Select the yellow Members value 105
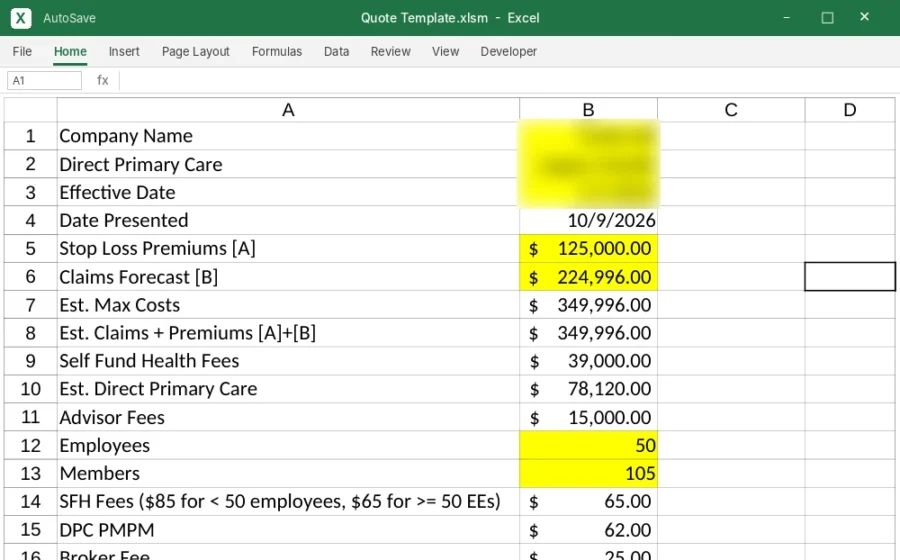This screenshot has height=560, width=900. pos(588,473)
